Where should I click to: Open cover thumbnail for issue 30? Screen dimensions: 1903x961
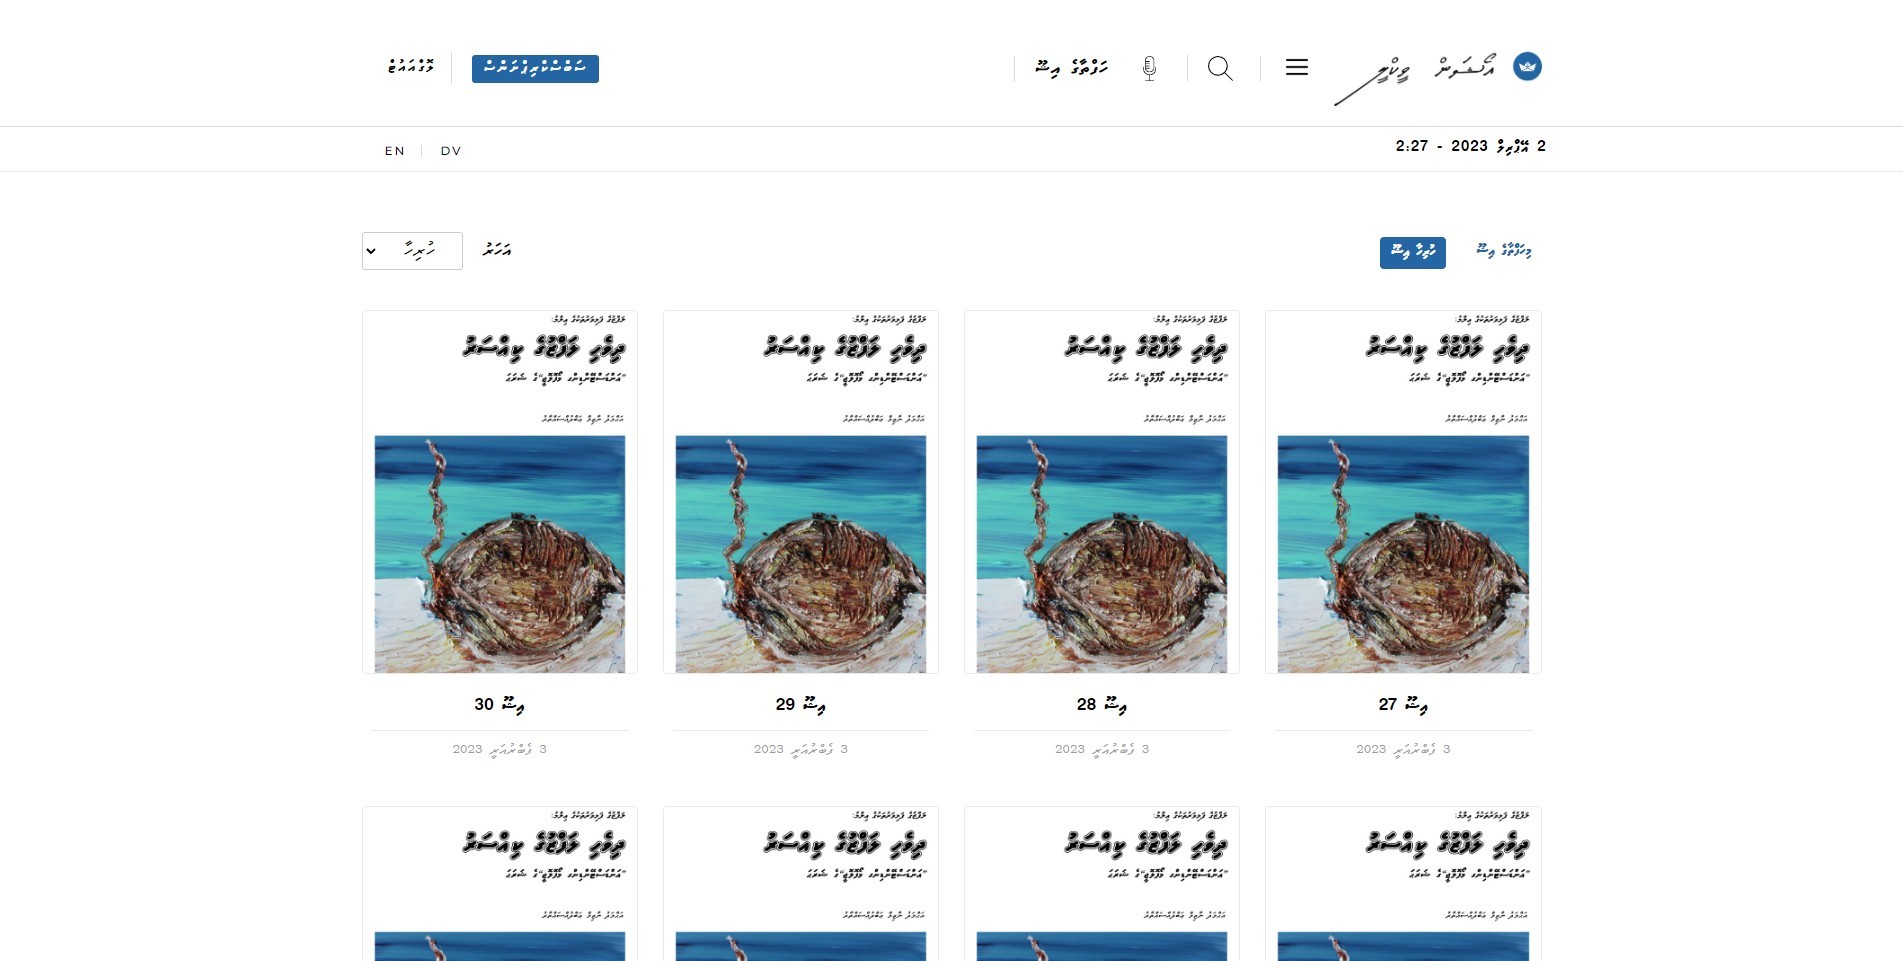pyautogui.click(x=500, y=492)
